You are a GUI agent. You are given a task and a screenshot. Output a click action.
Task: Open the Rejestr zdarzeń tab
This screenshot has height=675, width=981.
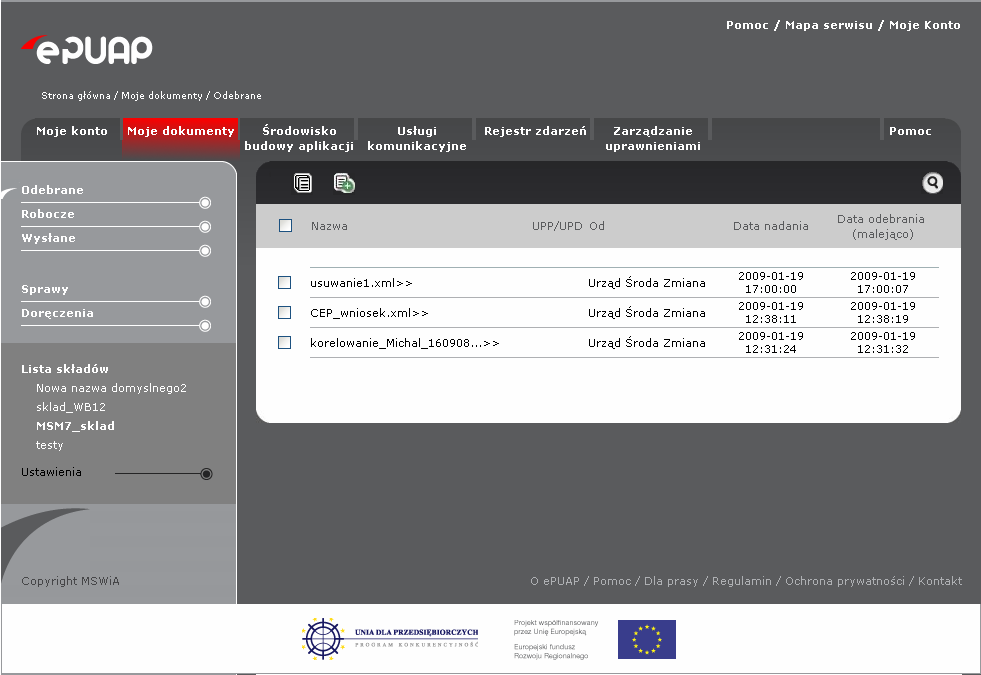click(x=535, y=131)
